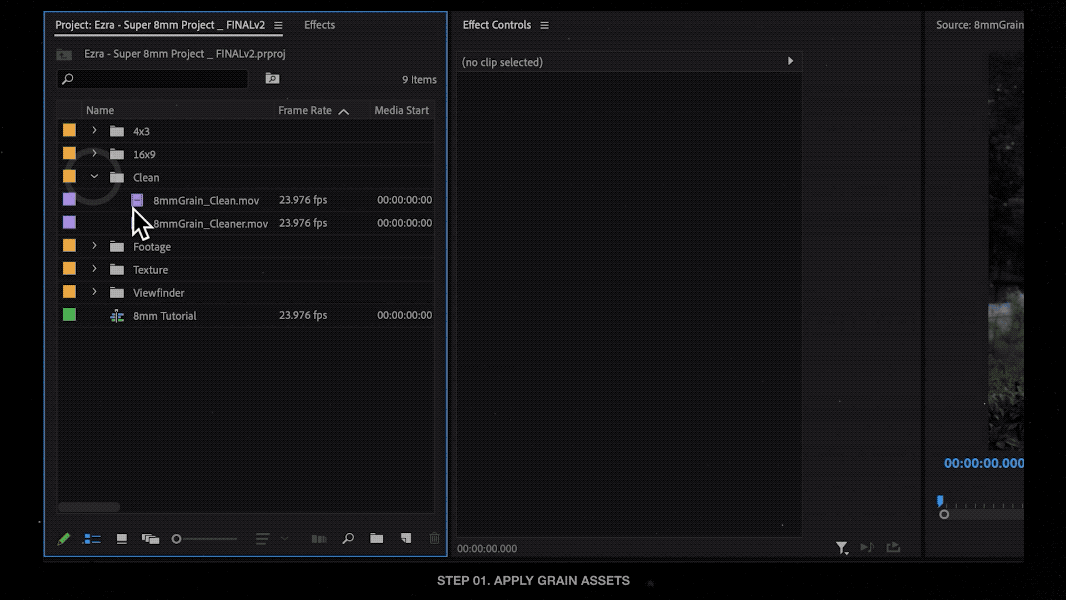Open Sort Icons menu button

262,539
